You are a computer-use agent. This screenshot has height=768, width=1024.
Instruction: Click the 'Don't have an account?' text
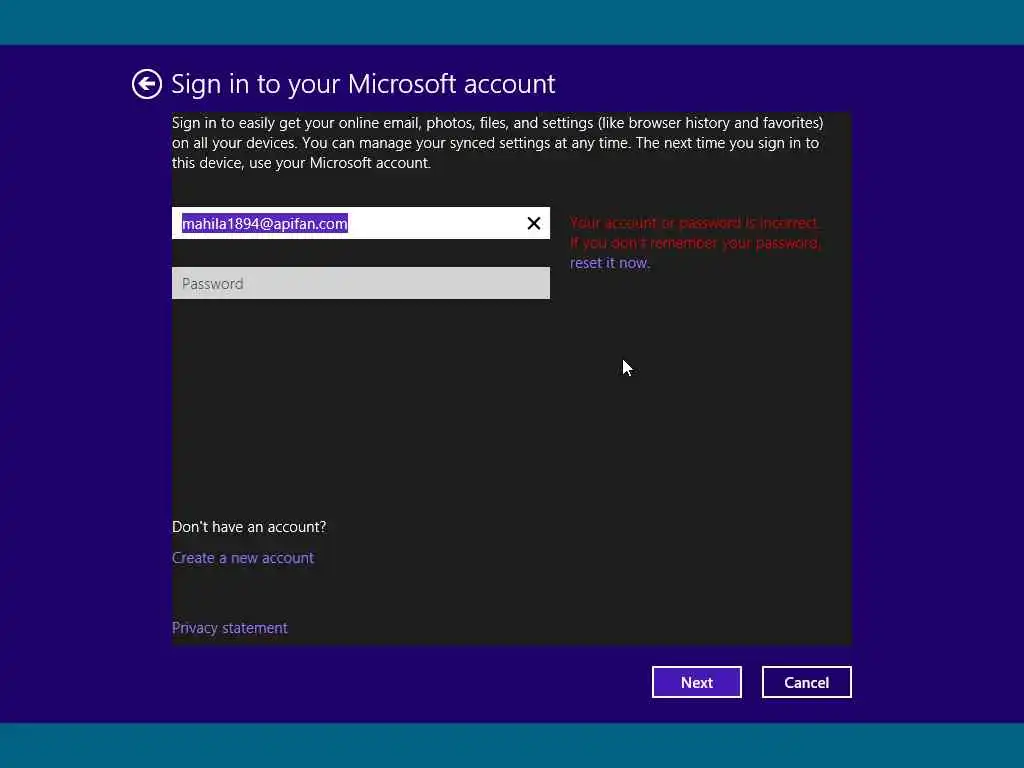[x=249, y=526]
